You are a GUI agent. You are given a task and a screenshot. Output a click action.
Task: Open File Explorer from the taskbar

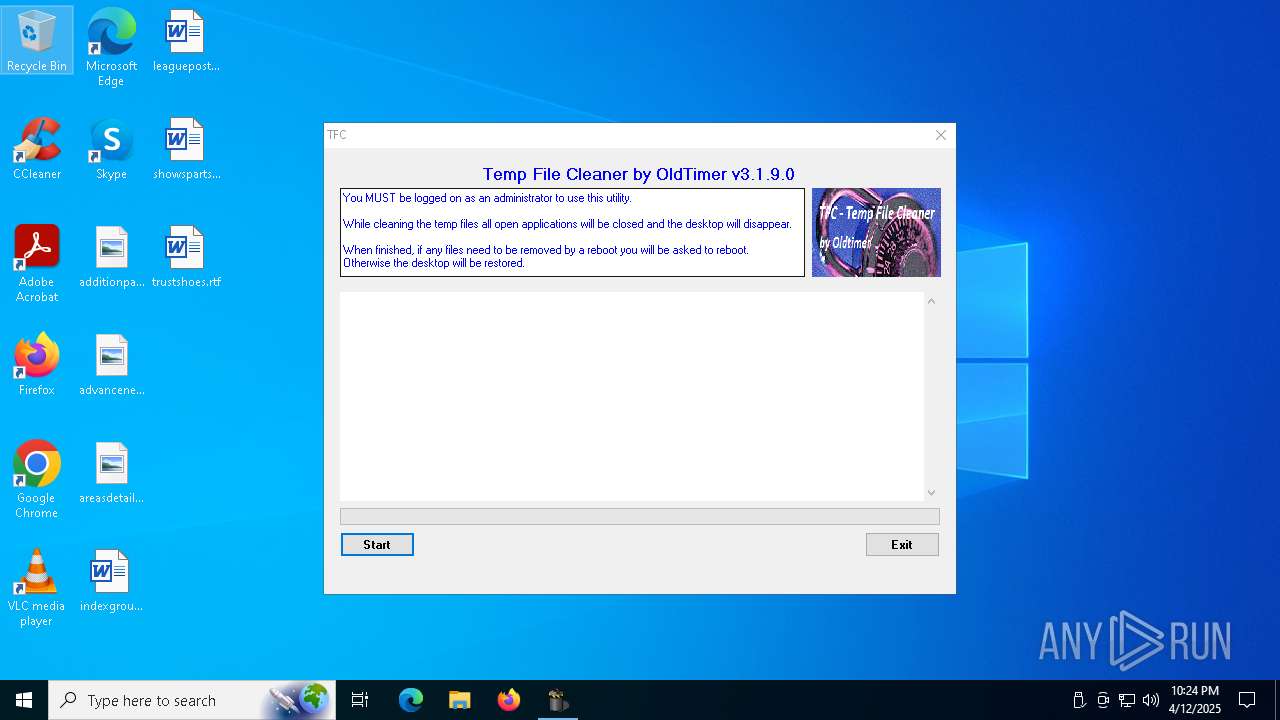click(x=459, y=700)
